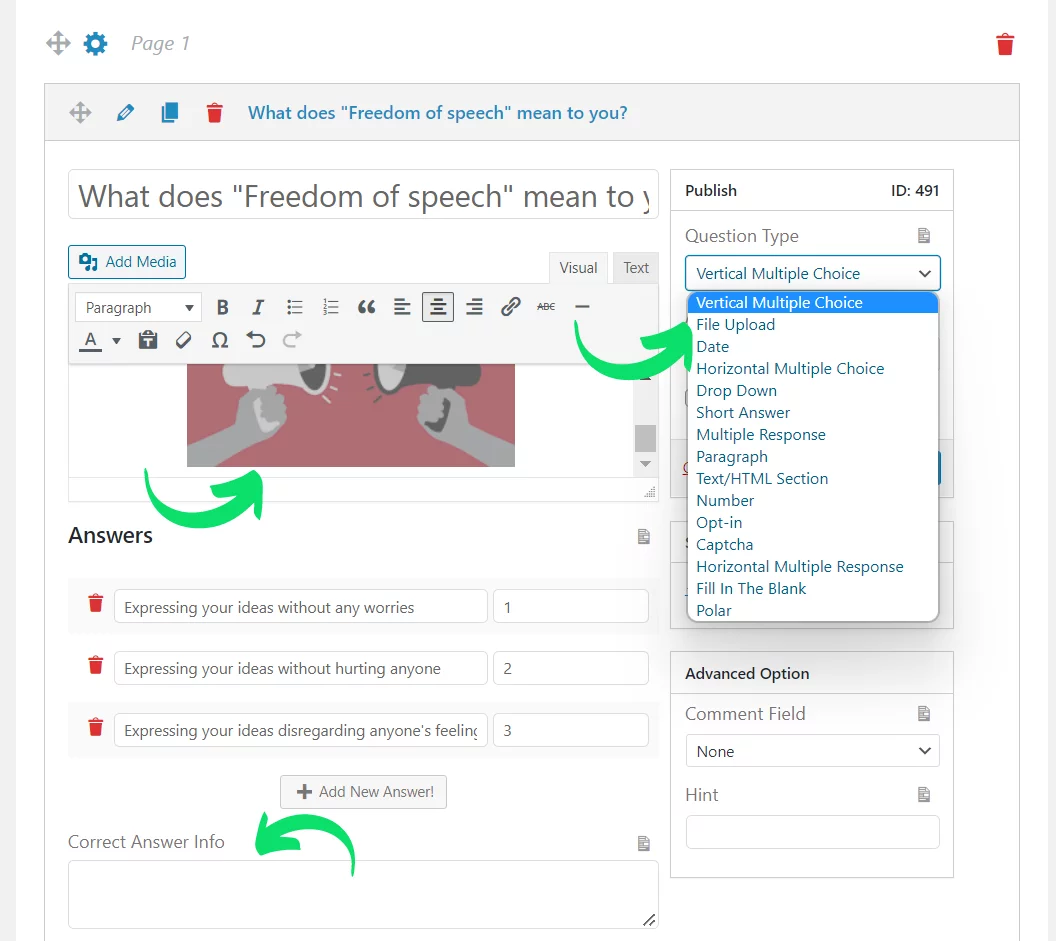Choose Vertical Multiple Choice option
The height and width of the screenshot is (941, 1056).
[x=812, y=303]
